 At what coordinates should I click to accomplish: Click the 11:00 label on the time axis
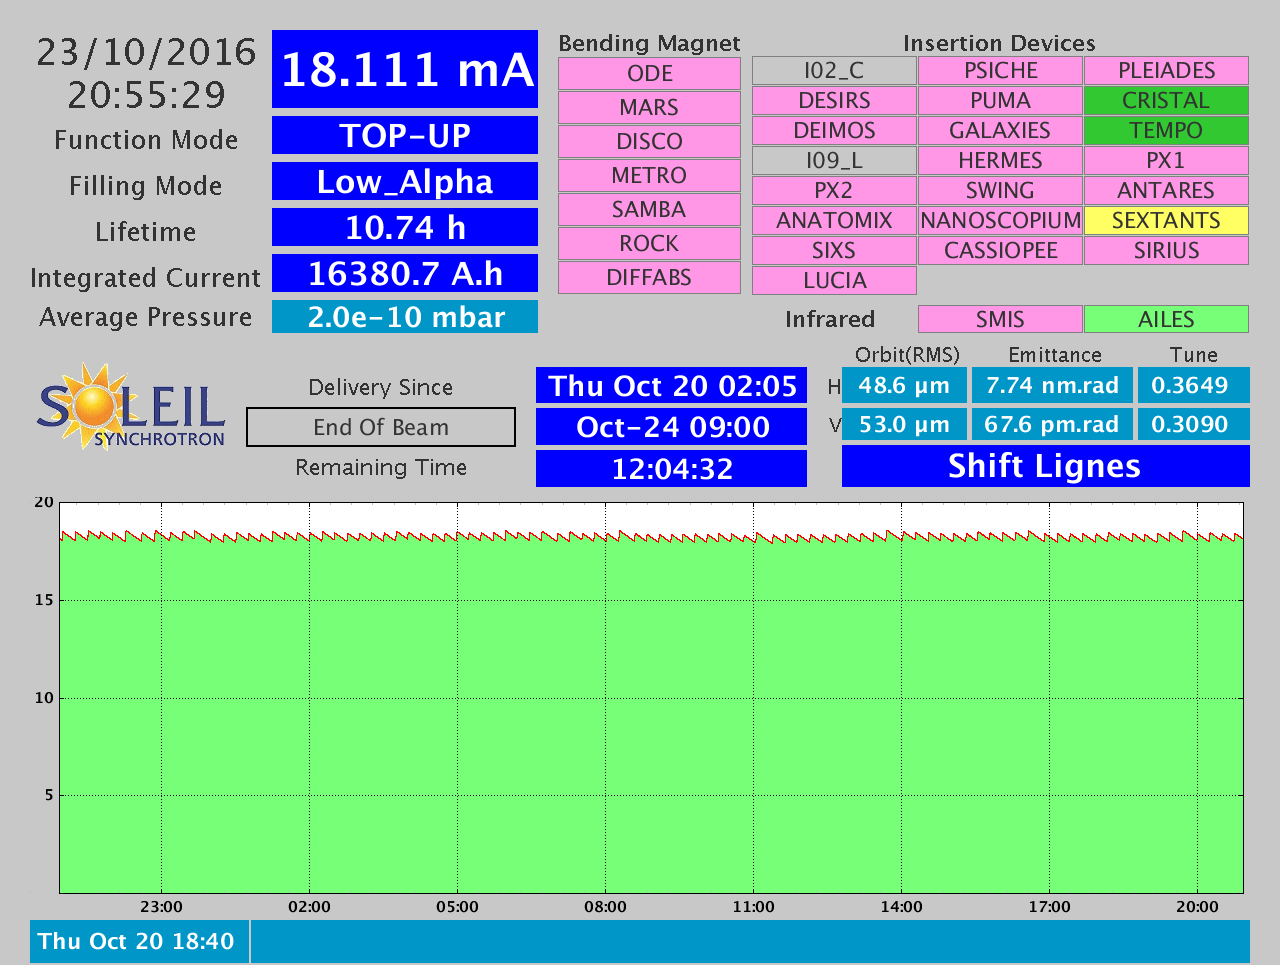(753, 907)
